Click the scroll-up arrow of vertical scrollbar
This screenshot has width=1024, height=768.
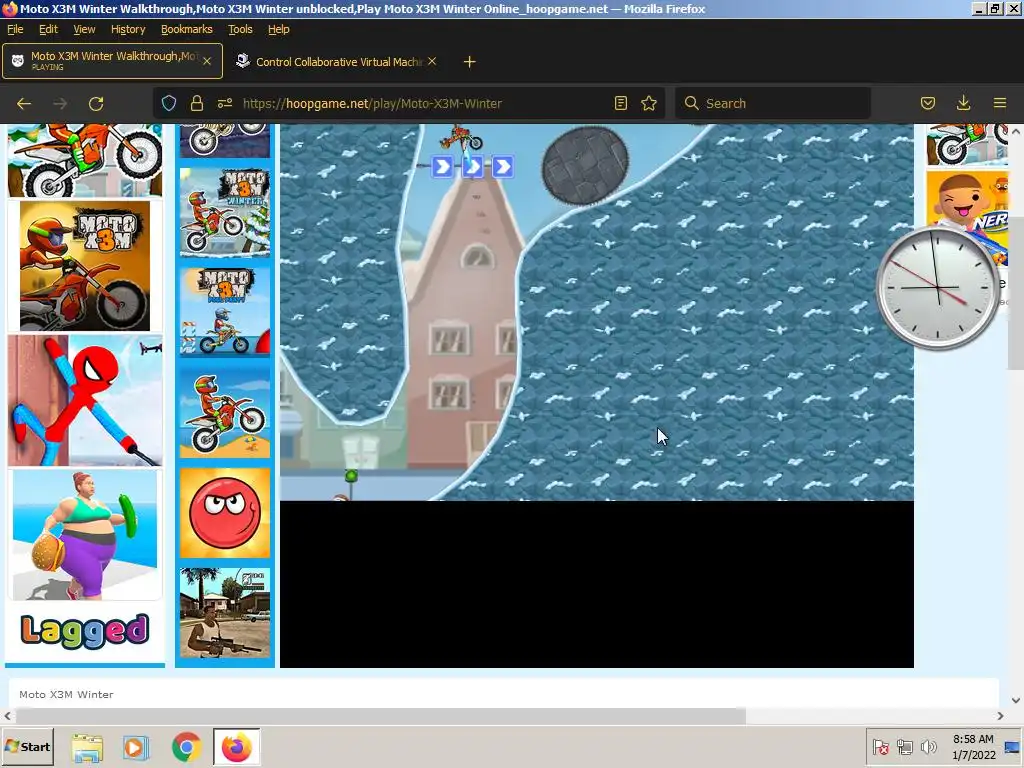(1016, 131)
